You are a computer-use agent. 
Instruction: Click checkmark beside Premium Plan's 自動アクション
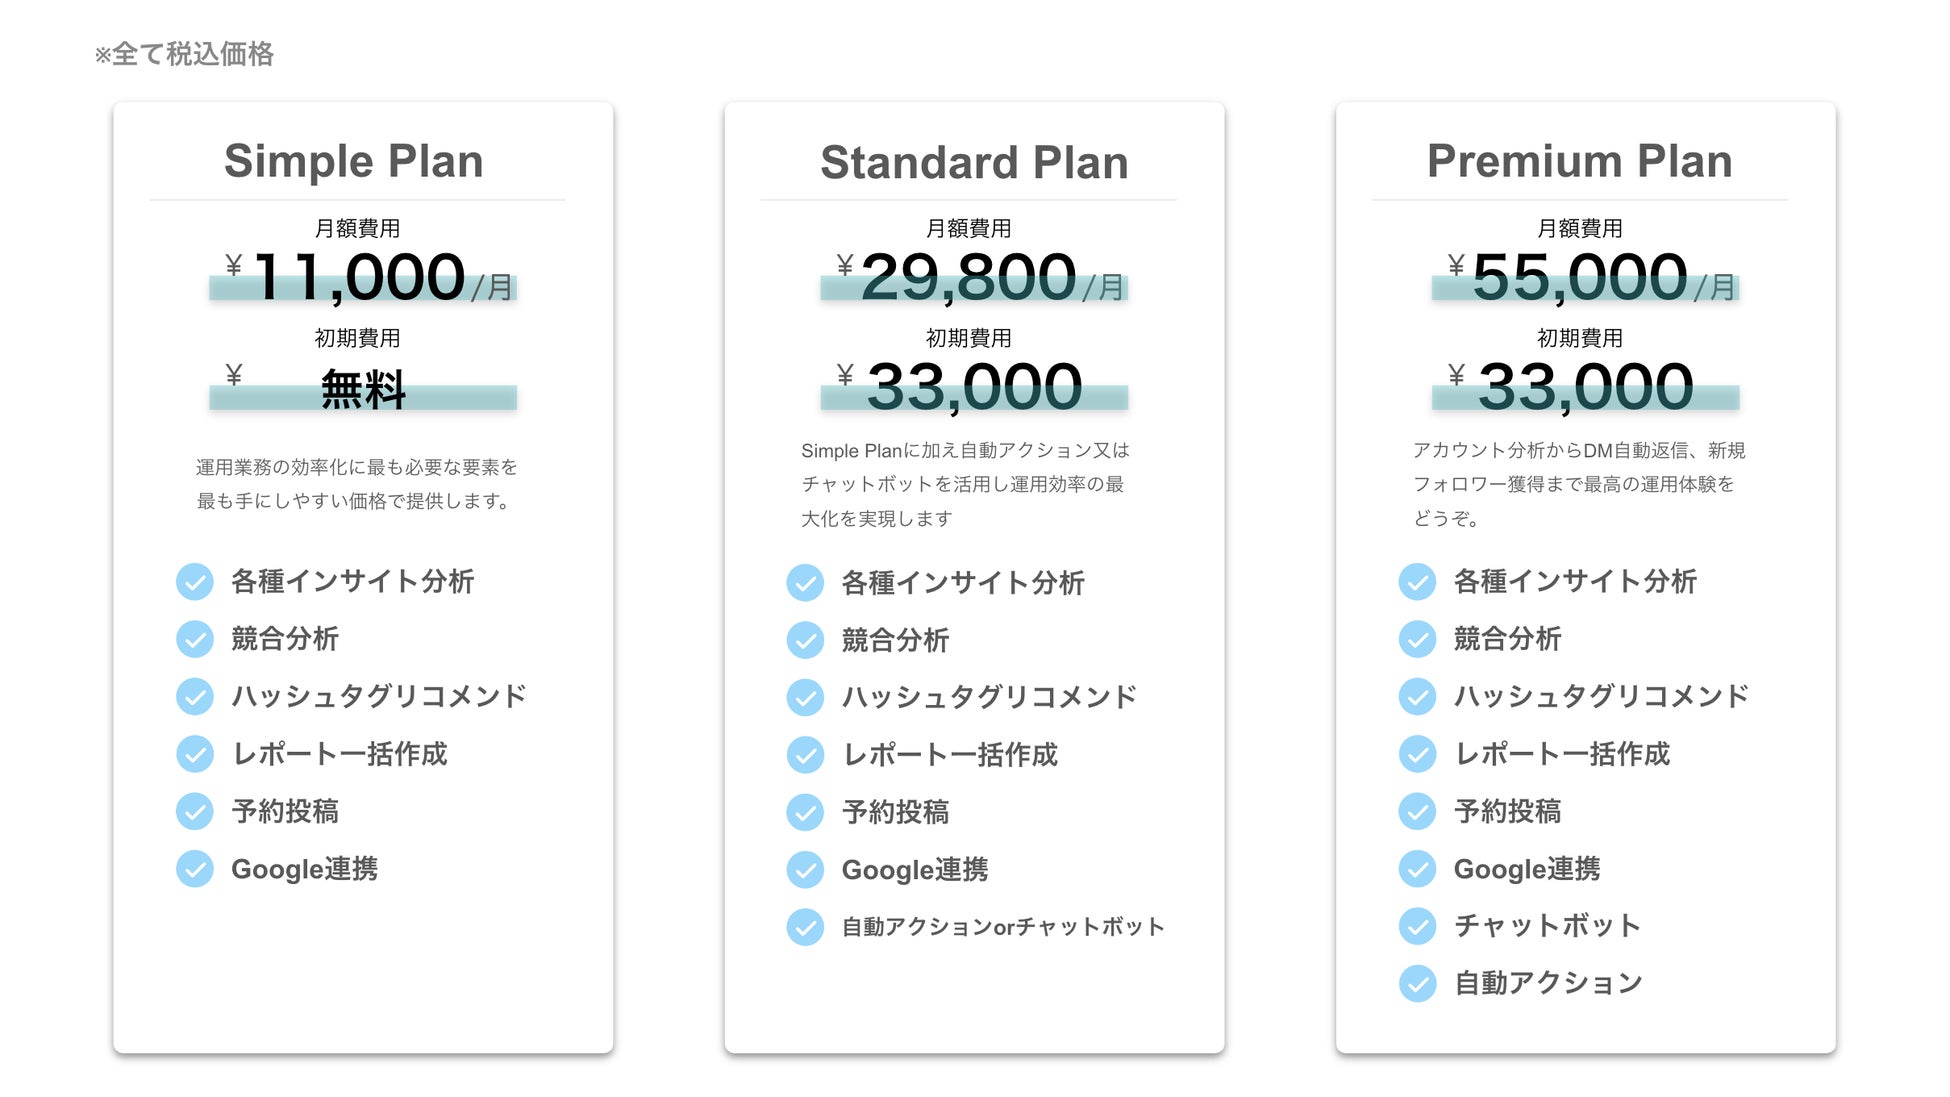[1417, 983]
